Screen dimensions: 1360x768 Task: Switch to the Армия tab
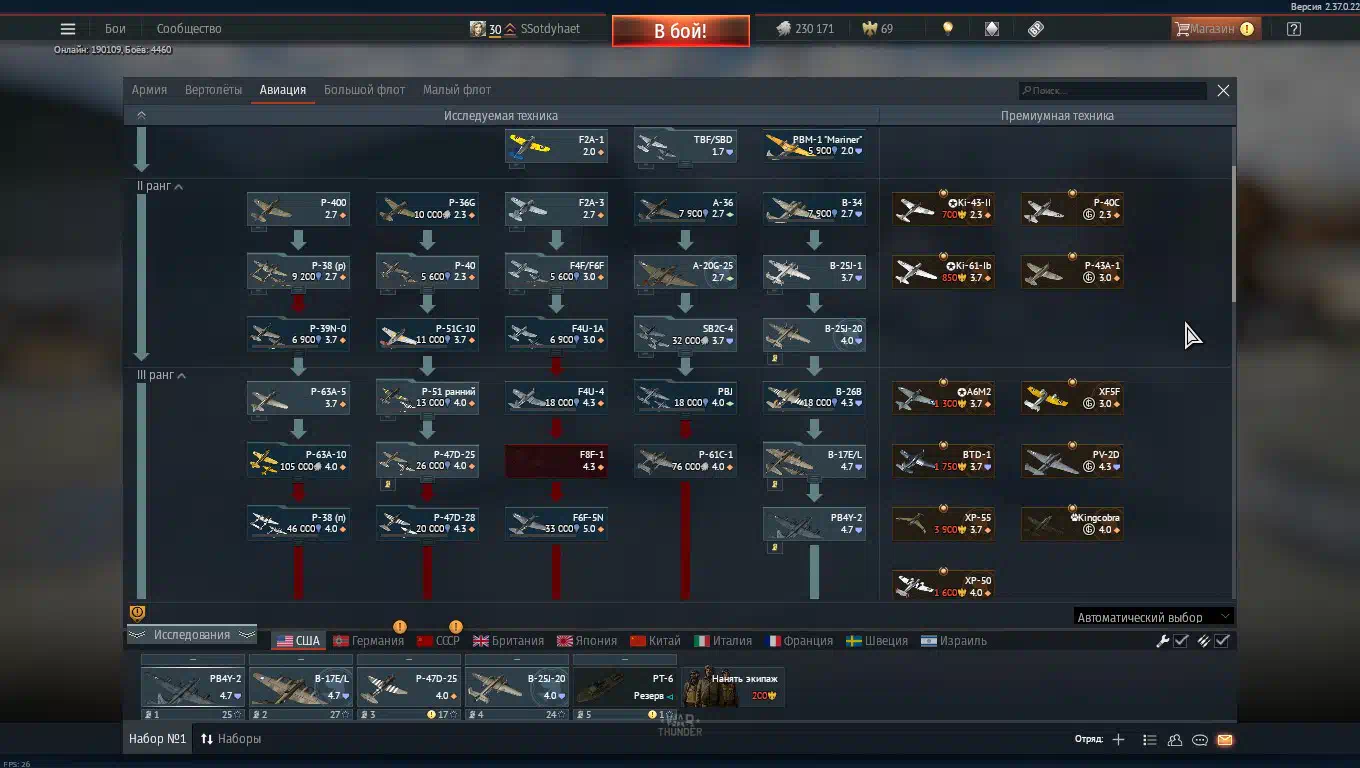[149, 90]
